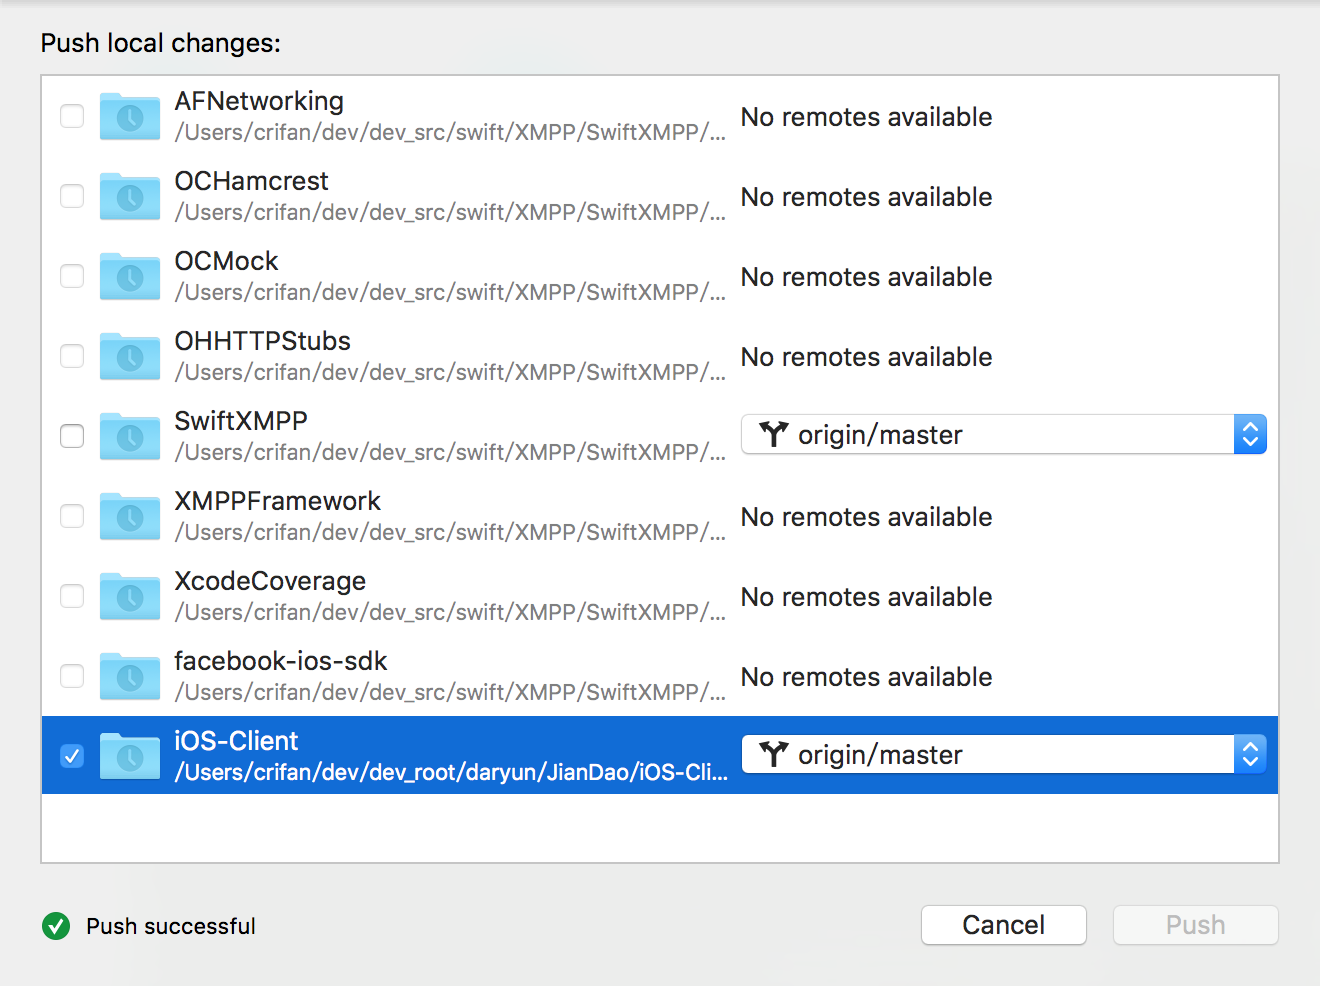Click the green Push successful checkmark icon
Viewport: 1320px width, 986px height.
point(56,927)
